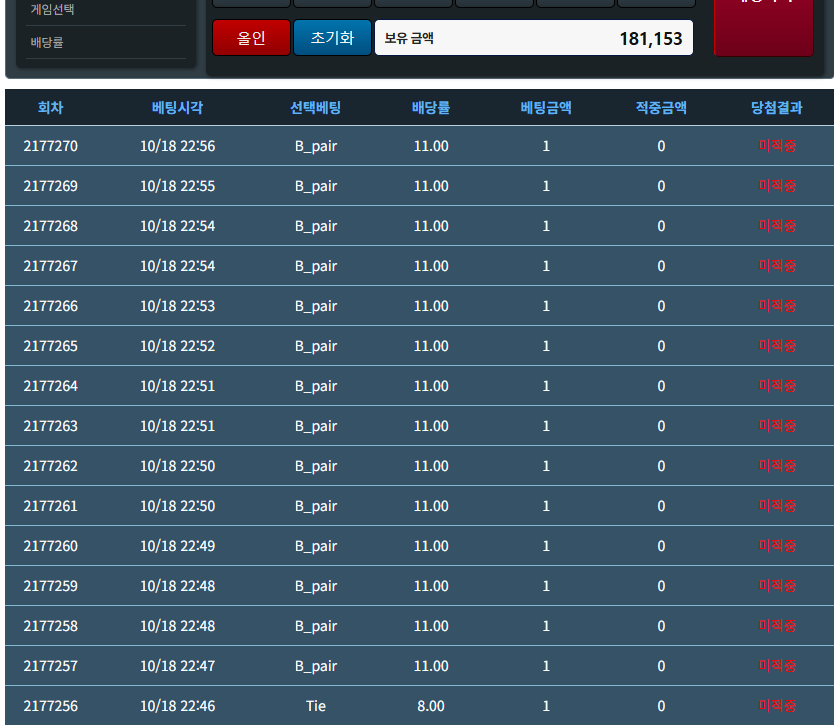Image resolution: width=834 pixels, height=725 pixels.
Task: Click the 선택베팅 column header
Action: 315,107
